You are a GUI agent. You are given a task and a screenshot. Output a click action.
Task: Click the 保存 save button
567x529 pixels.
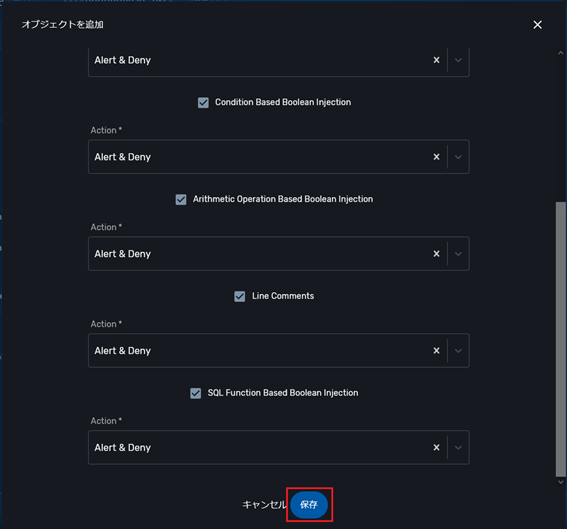(309, 505)
